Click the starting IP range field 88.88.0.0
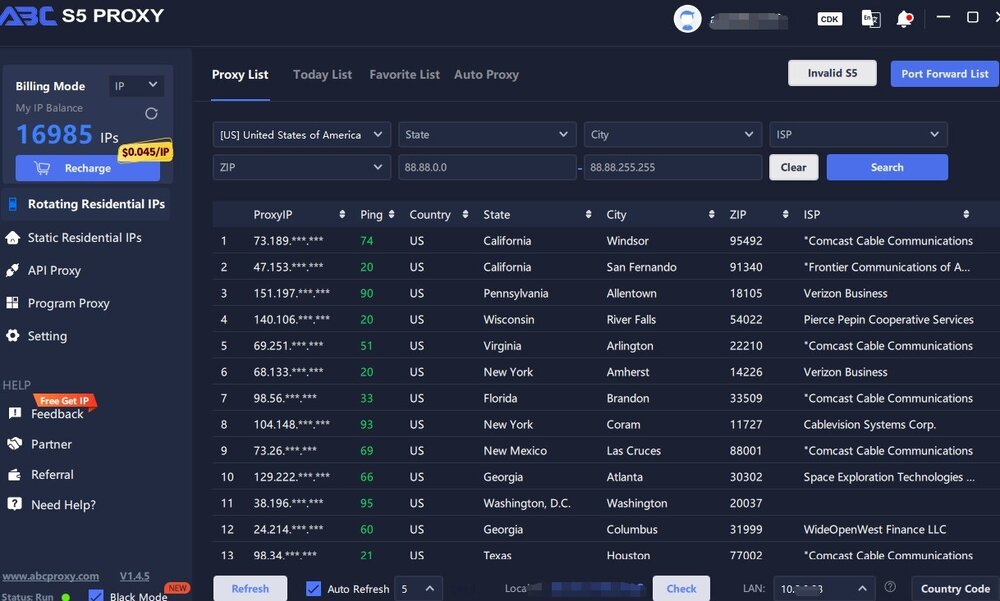 (487, 168)
